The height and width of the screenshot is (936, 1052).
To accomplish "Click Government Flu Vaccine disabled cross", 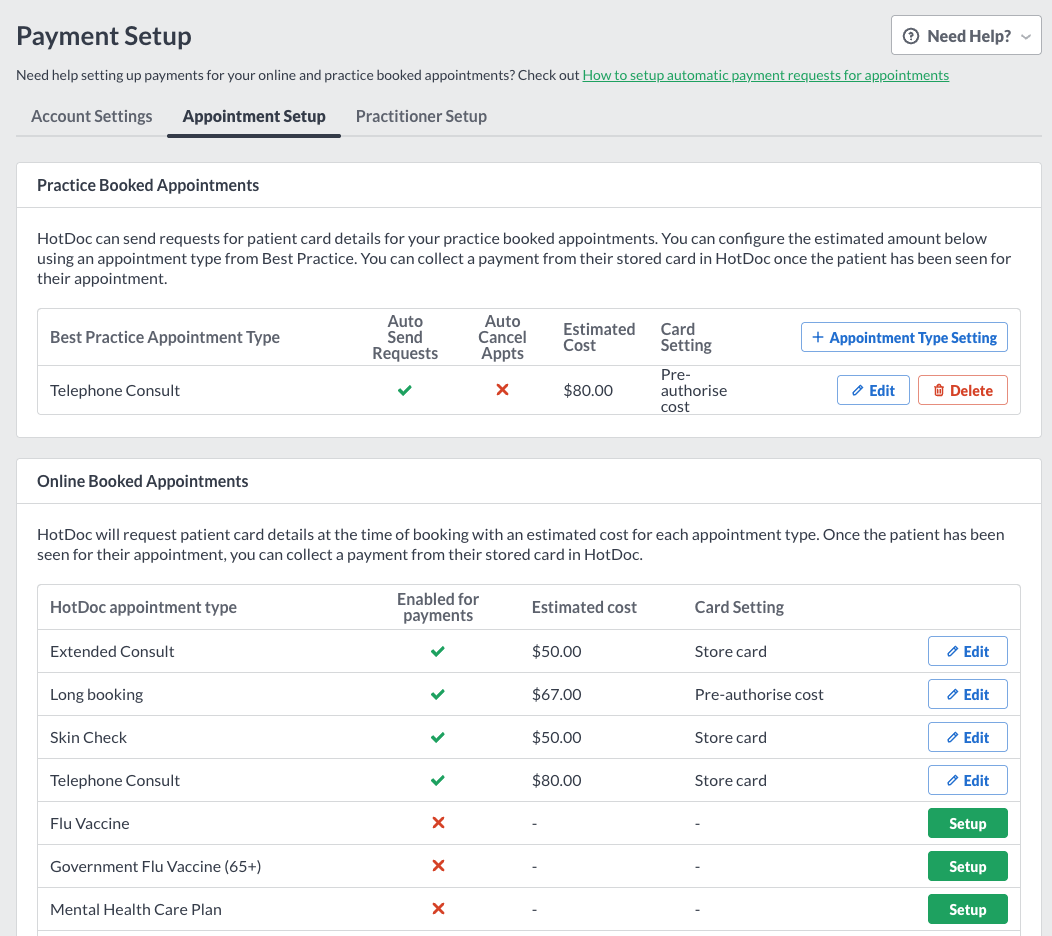I will (x=438, y=866).
